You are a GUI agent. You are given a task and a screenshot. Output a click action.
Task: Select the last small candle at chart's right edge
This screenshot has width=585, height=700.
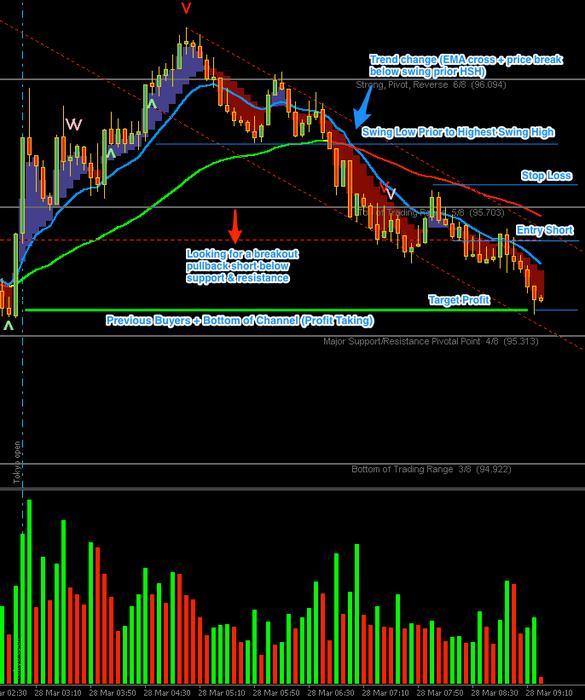pos(541,299)
